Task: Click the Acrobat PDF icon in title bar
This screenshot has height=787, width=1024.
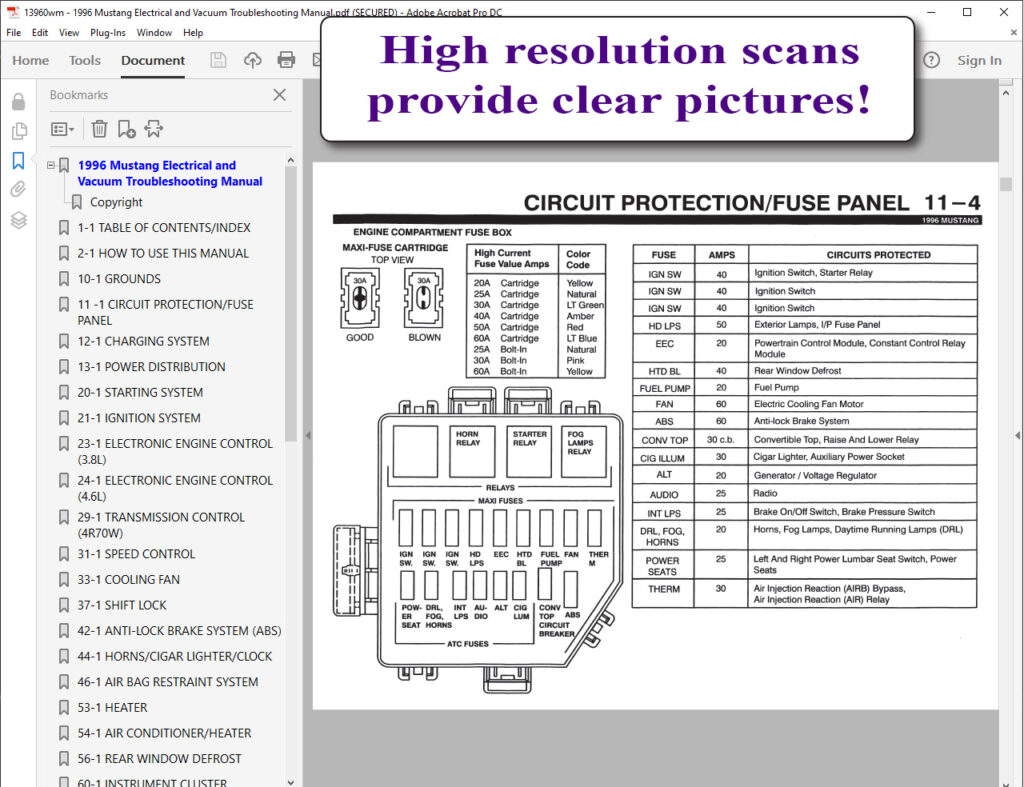Action: coord(12,12)
